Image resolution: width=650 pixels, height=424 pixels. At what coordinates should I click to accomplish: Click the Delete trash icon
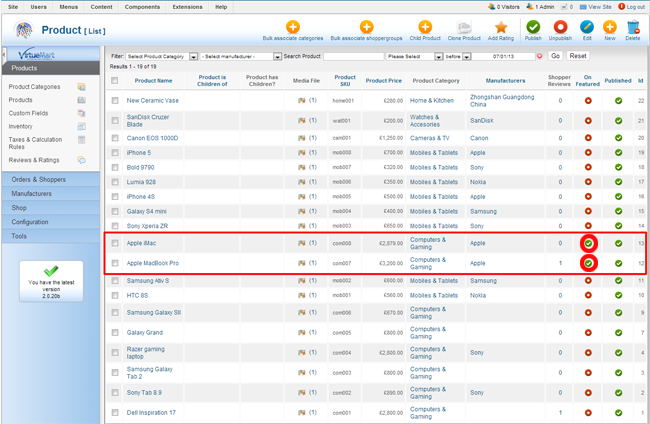[632, 26]
